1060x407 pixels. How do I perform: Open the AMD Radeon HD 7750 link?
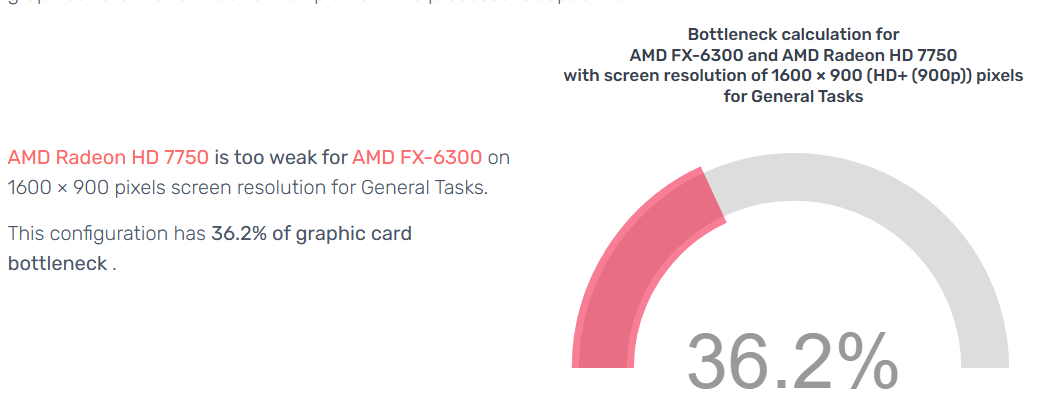[108, 158]
